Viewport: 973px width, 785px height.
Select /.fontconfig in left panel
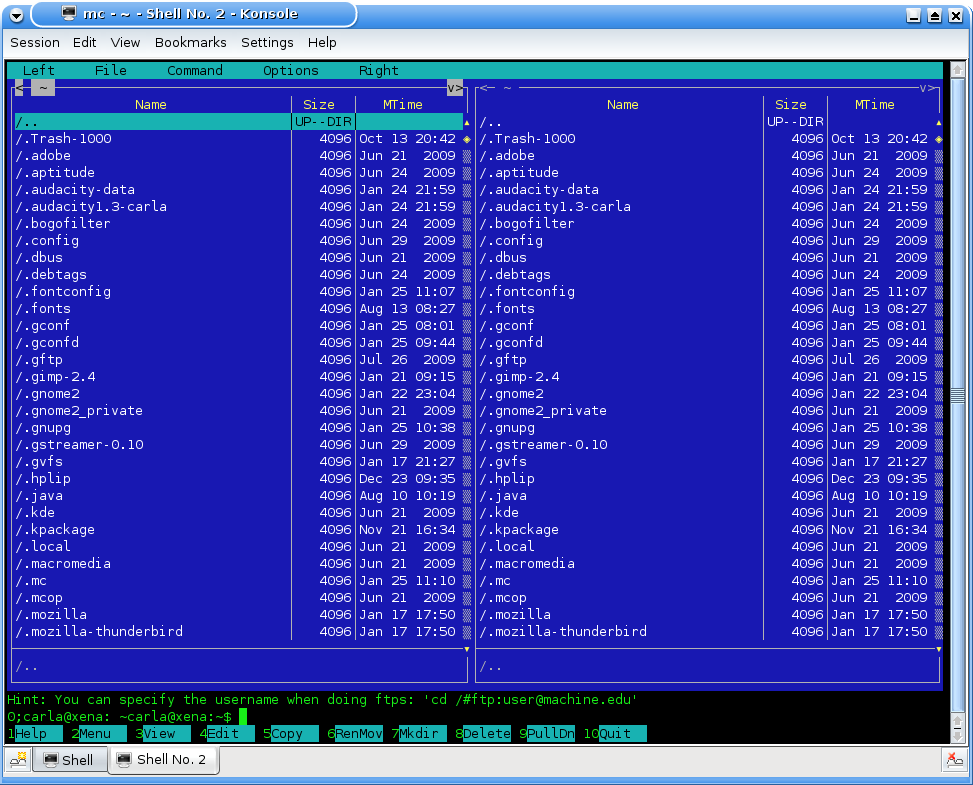(x=239, y=291)
